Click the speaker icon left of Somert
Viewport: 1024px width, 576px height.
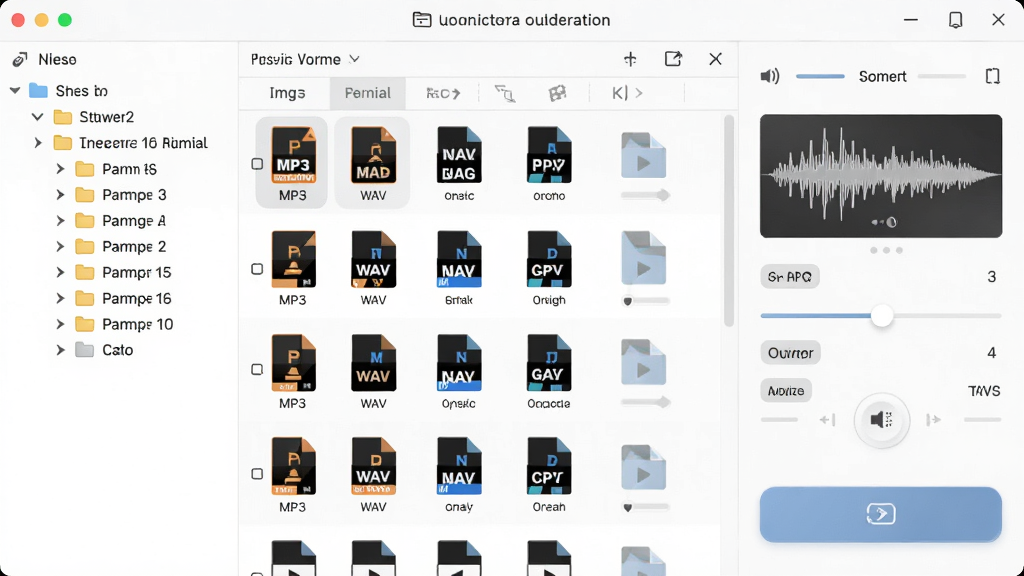[x=770, y=76]
